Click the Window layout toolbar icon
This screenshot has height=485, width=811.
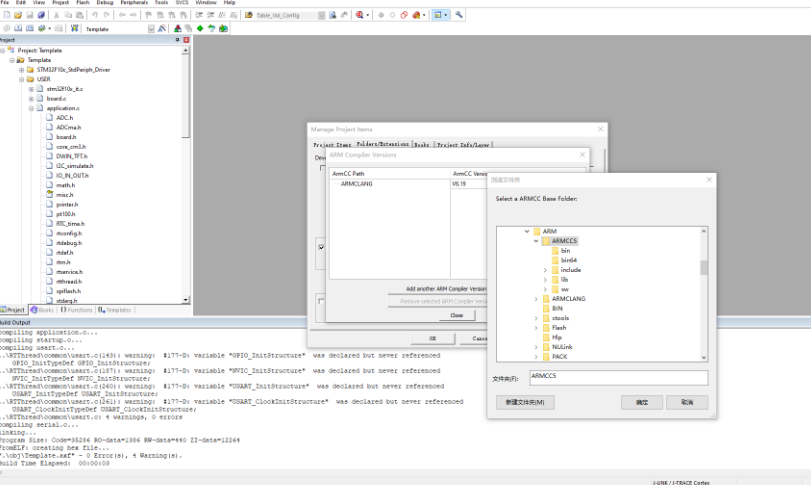point(438,15)
